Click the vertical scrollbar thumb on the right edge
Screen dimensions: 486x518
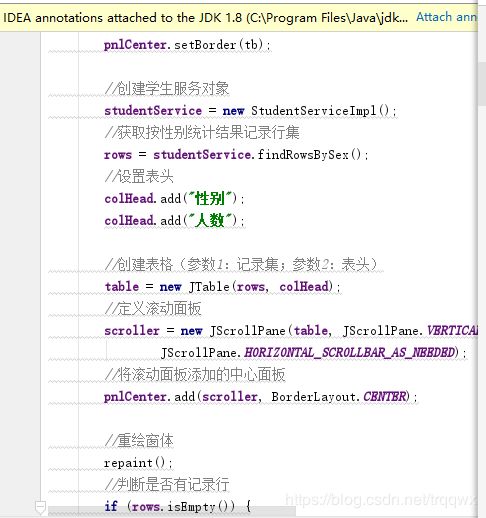482,83
